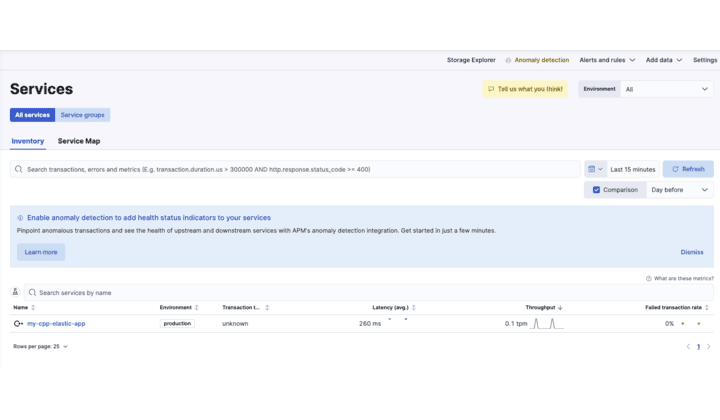
Task: Open the Rows per page selector
Action: tap(41, 346)
